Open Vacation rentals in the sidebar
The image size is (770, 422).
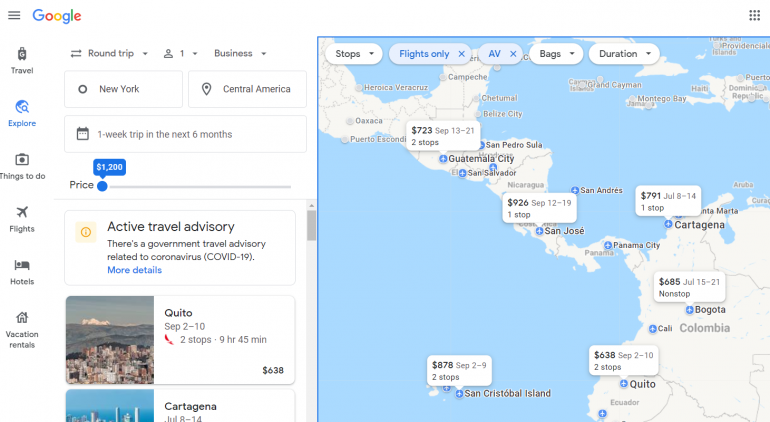22,329
